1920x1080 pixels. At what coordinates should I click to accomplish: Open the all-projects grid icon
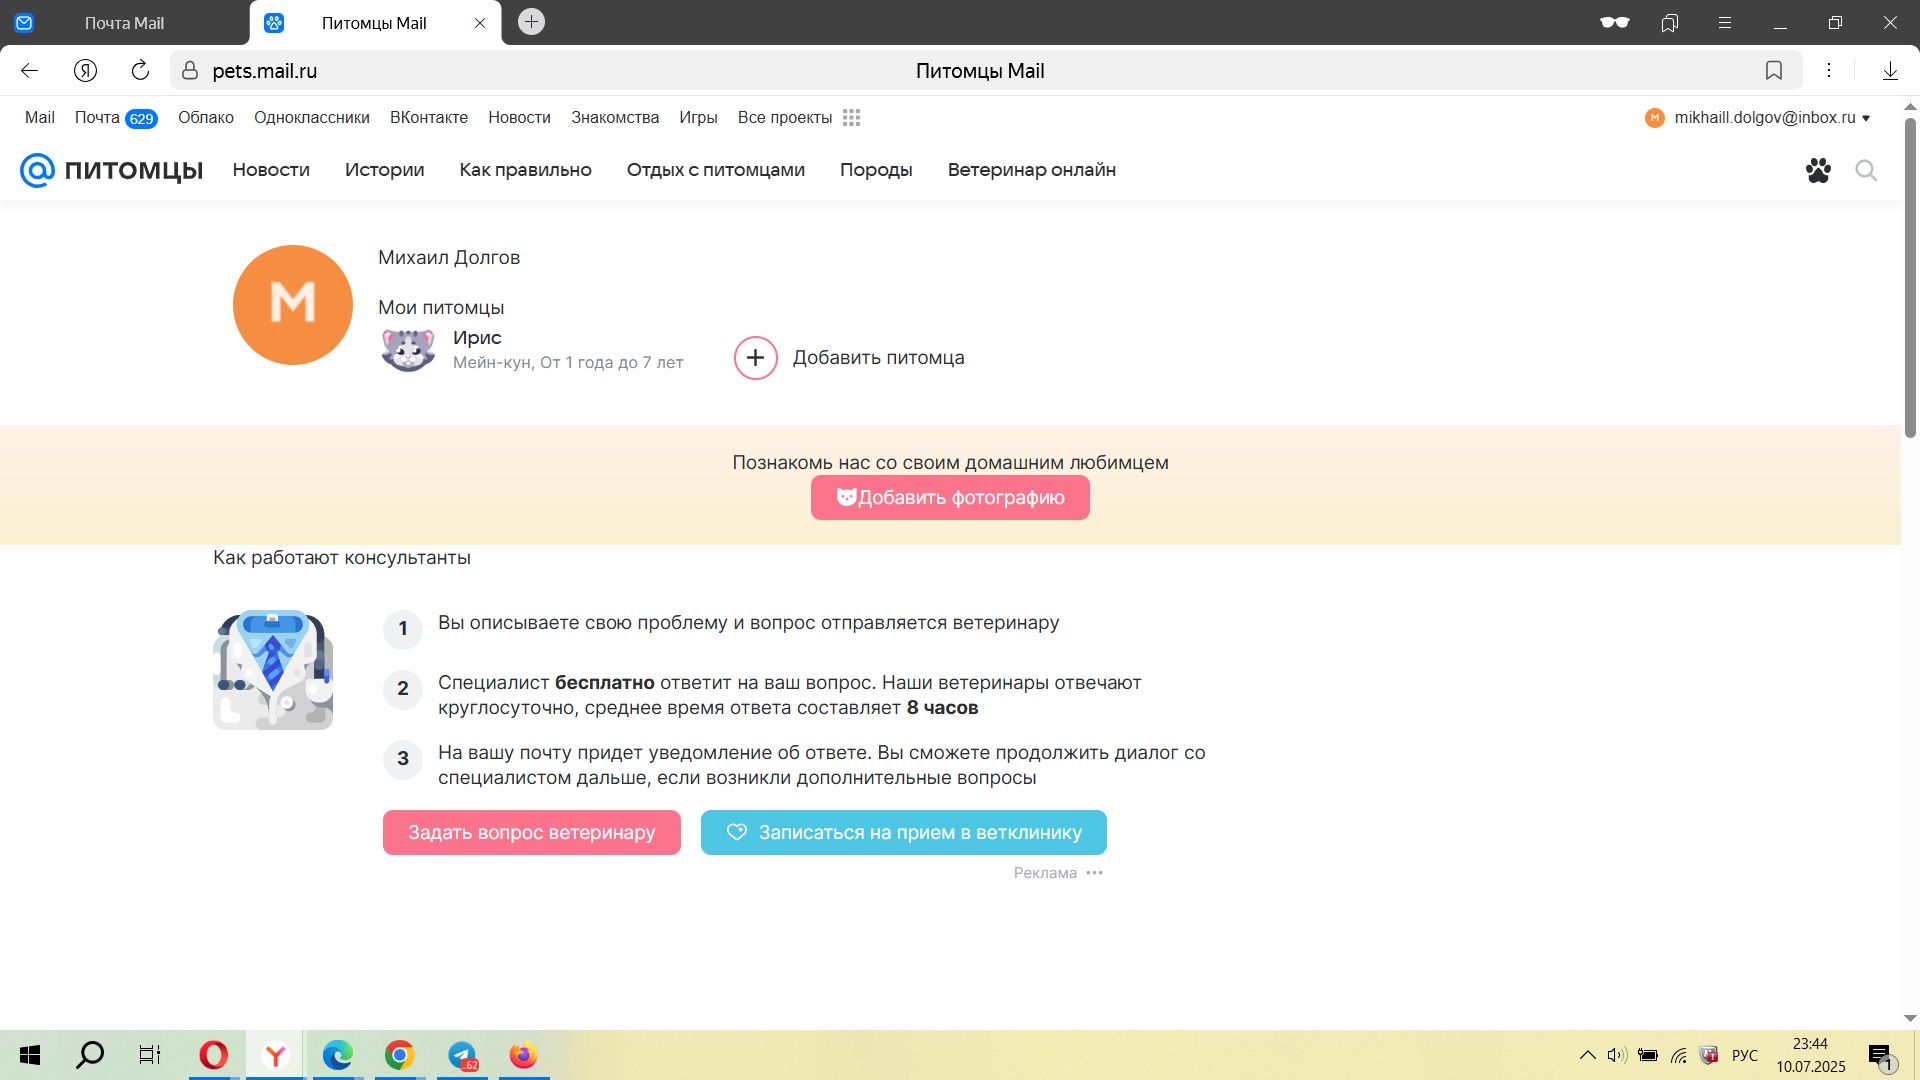(x=852, y=118)
